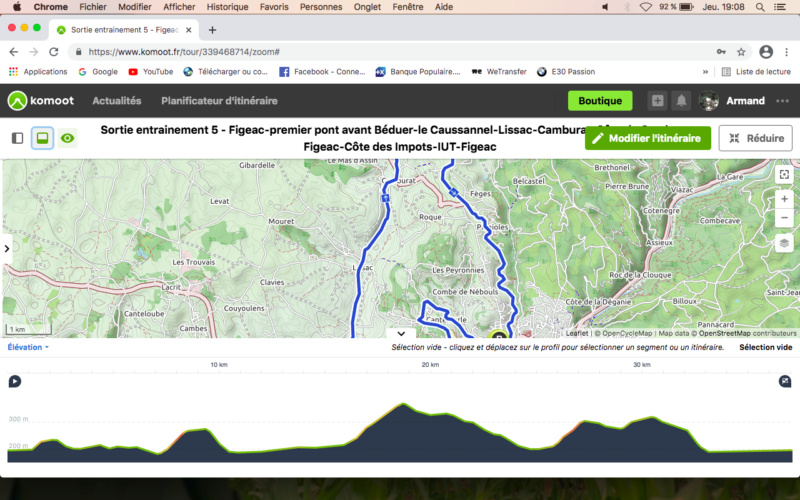This screenshot has width=800, height=500.
Task: Open Armand's profile avatar
Action: point(709,101)
